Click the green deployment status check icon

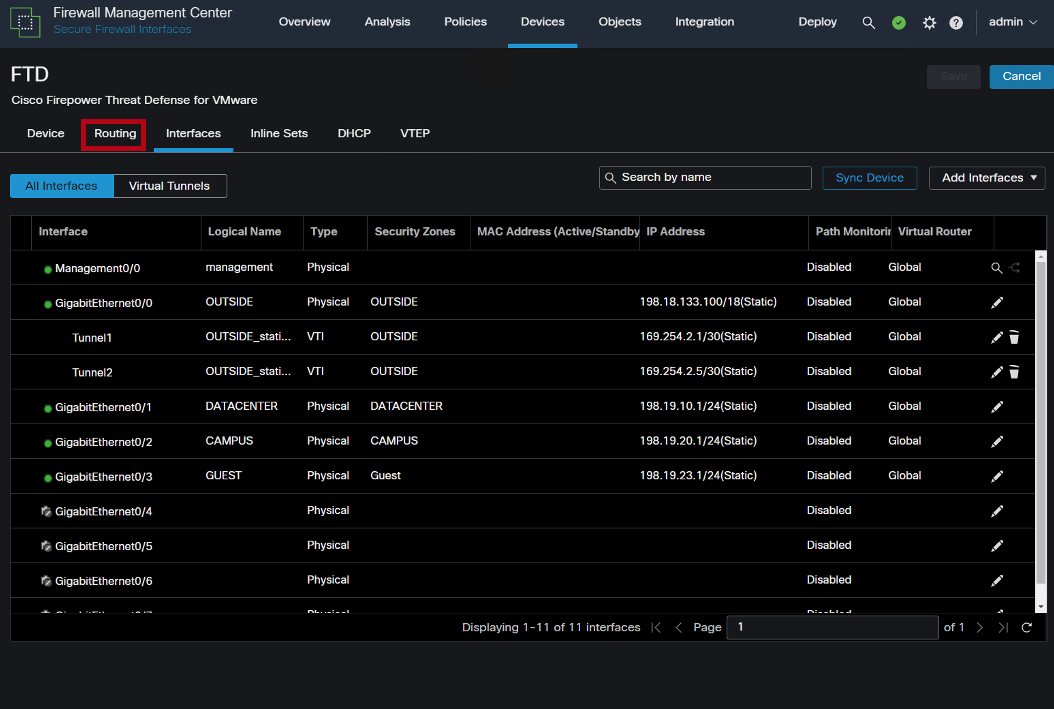coord(899,23)
